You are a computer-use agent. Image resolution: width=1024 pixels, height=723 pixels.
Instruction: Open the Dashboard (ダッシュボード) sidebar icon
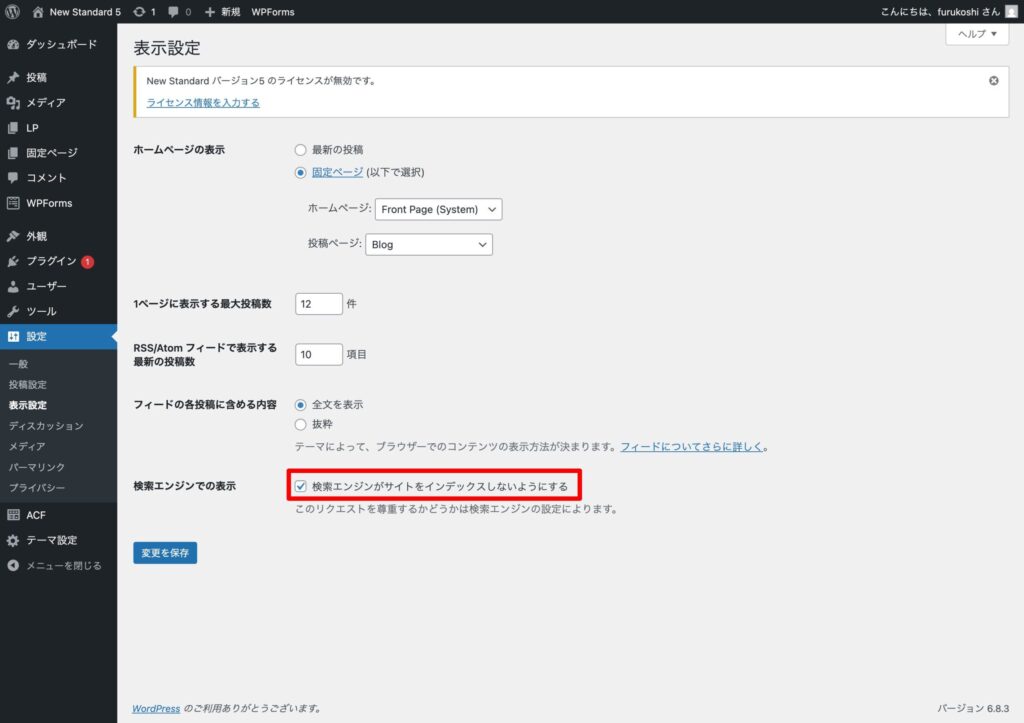(x=13, y=45)
